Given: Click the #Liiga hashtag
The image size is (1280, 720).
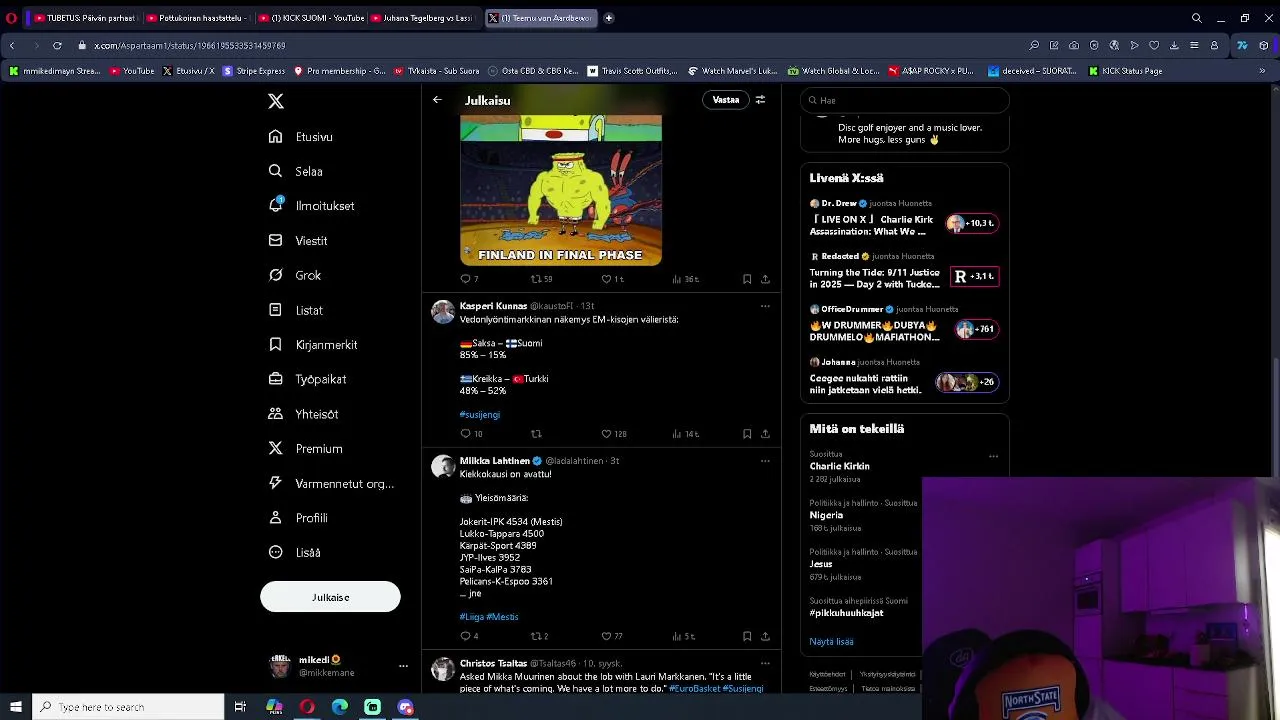Looking at the screenshot, I should 471,617.
